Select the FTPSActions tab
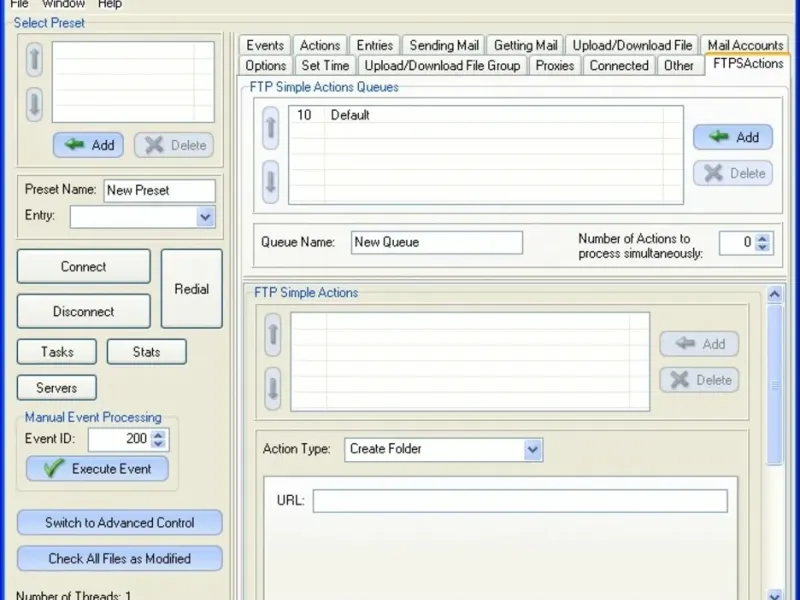 pos(748,64)
